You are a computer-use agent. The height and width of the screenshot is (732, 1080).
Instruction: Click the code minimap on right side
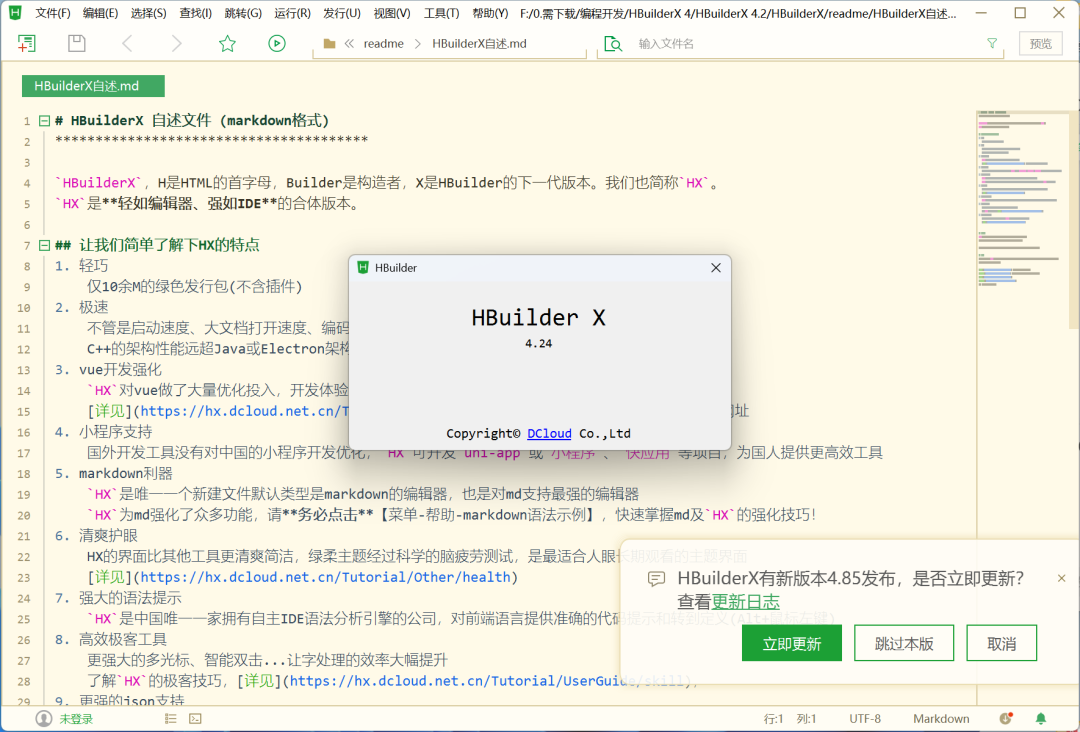point(1024,200)
